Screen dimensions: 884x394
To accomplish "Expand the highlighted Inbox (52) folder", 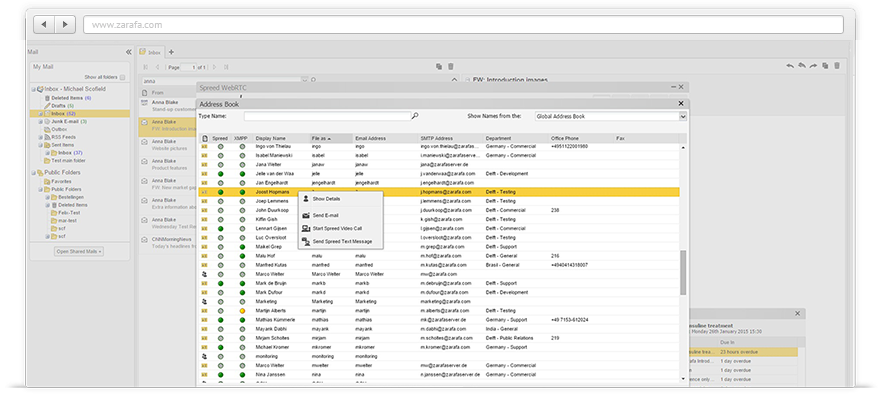I will [40, 114].
